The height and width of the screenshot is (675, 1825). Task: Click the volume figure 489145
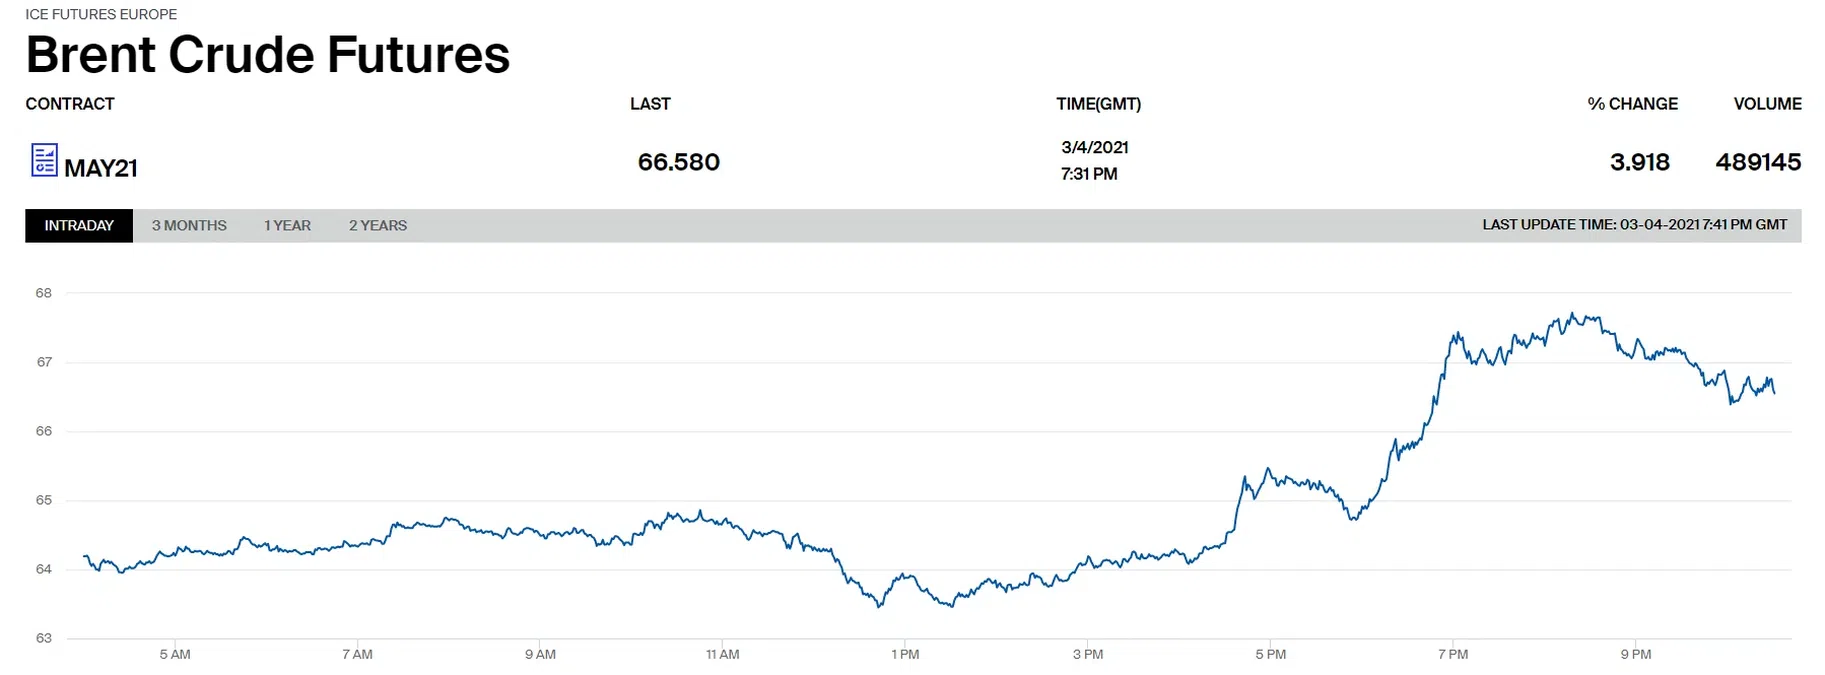click(x=1758, y=162)
